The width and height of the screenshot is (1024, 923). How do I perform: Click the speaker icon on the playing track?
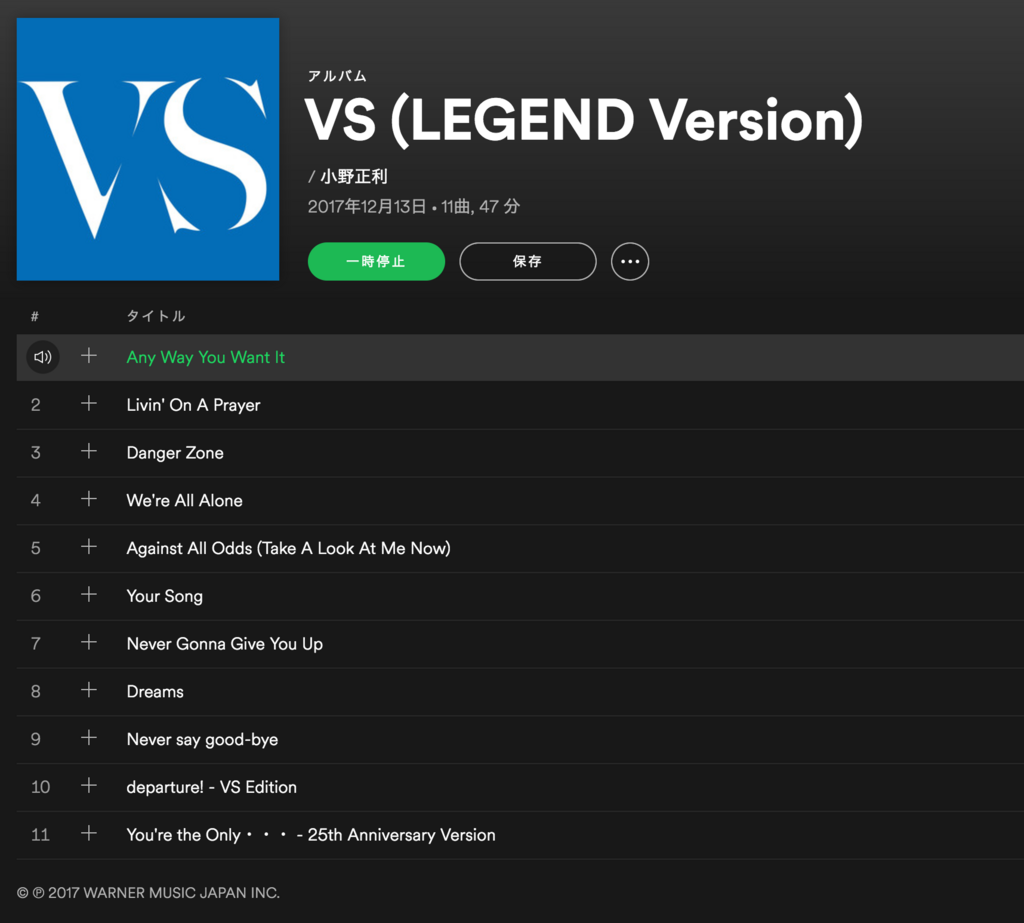click(42, 357)
